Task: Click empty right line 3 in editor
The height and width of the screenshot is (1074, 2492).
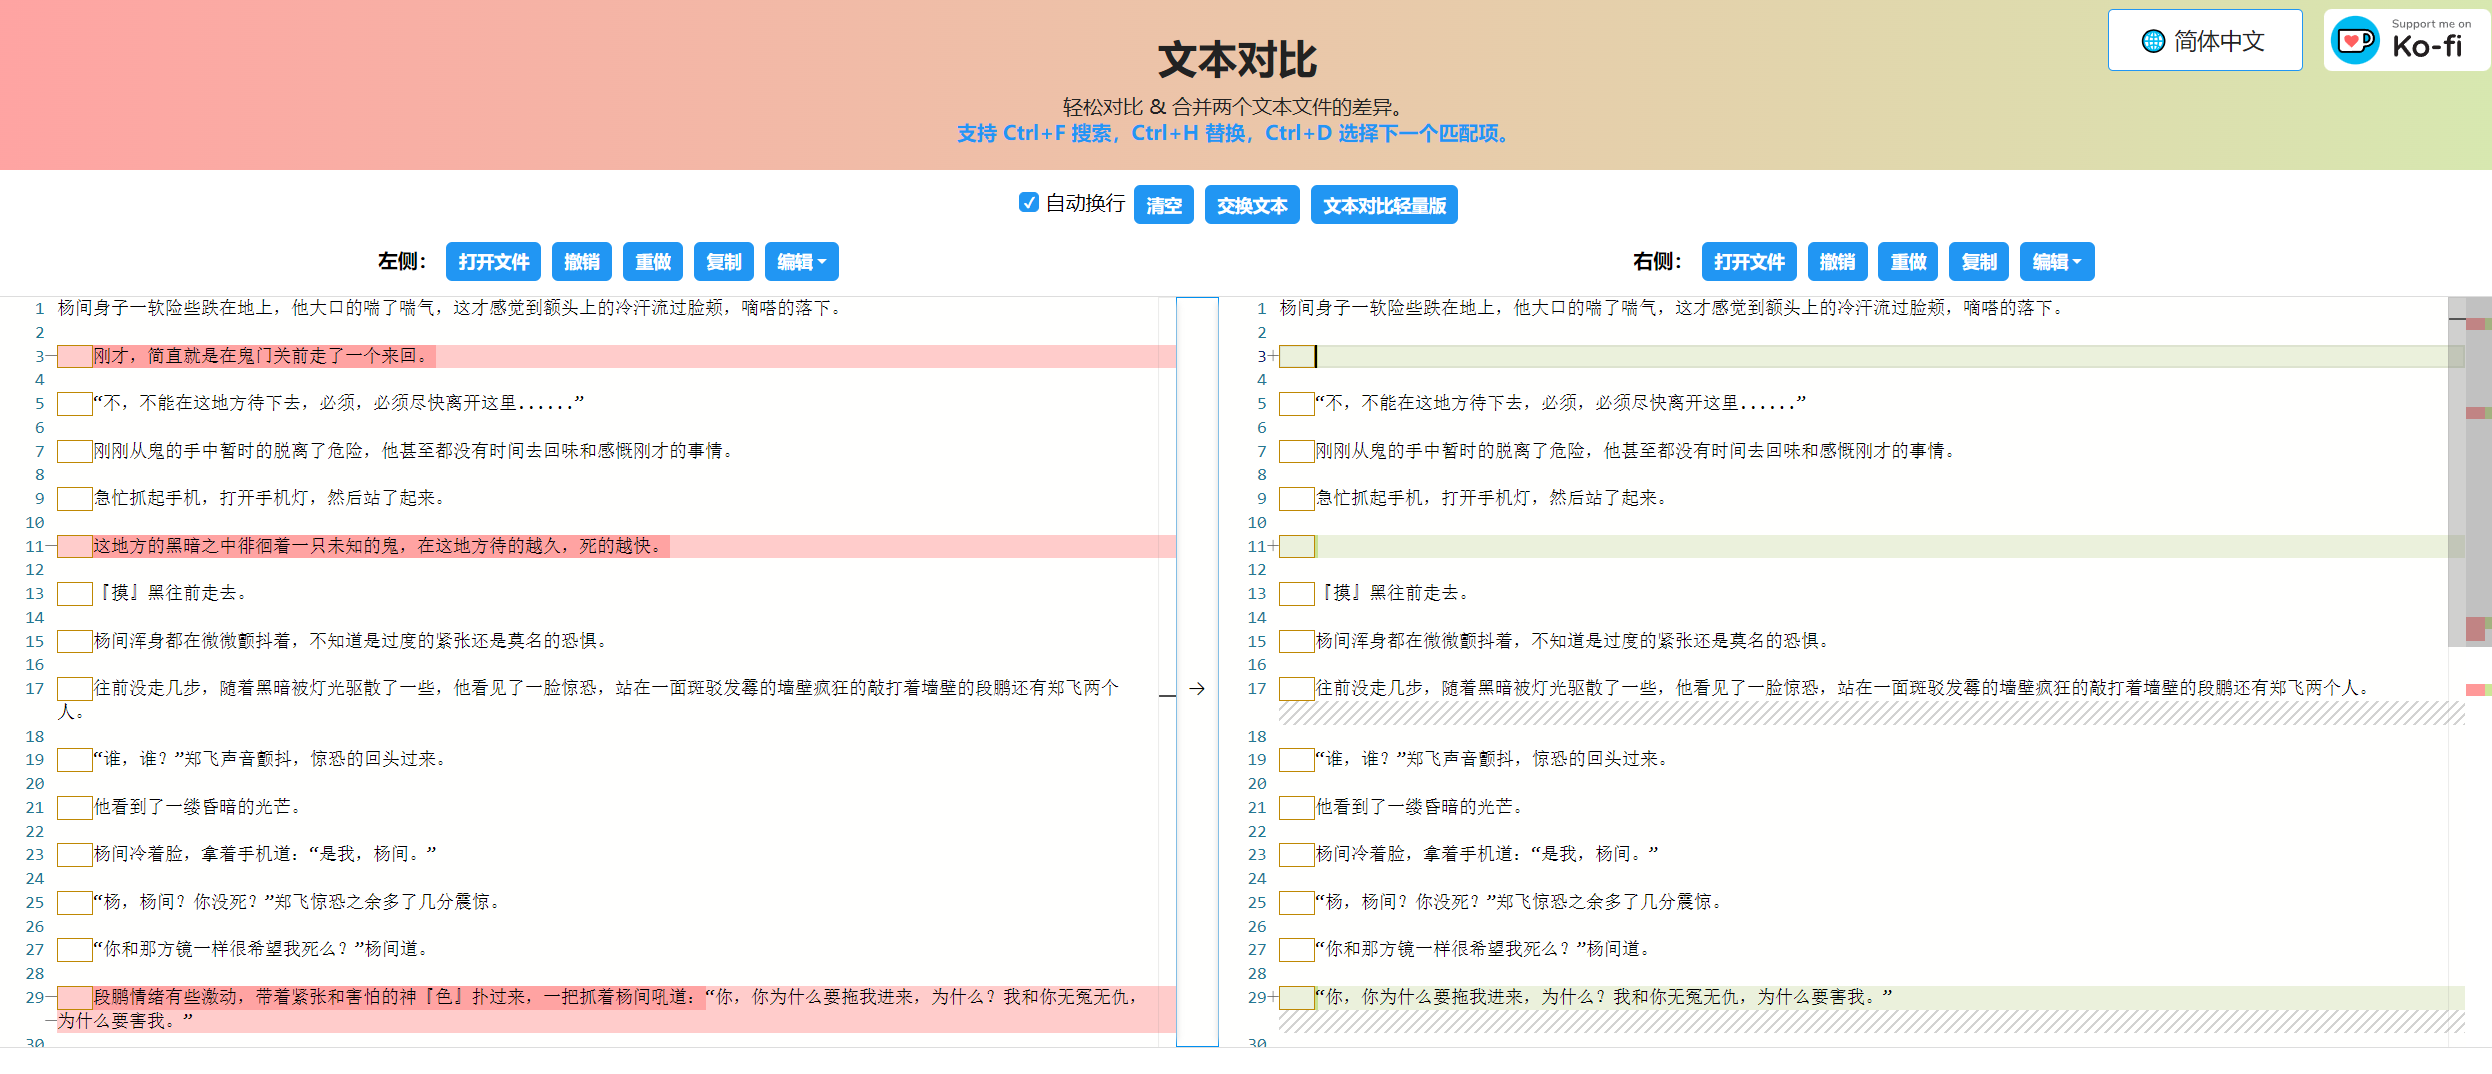Action: pyautogui.click(x=1870, y=356)
